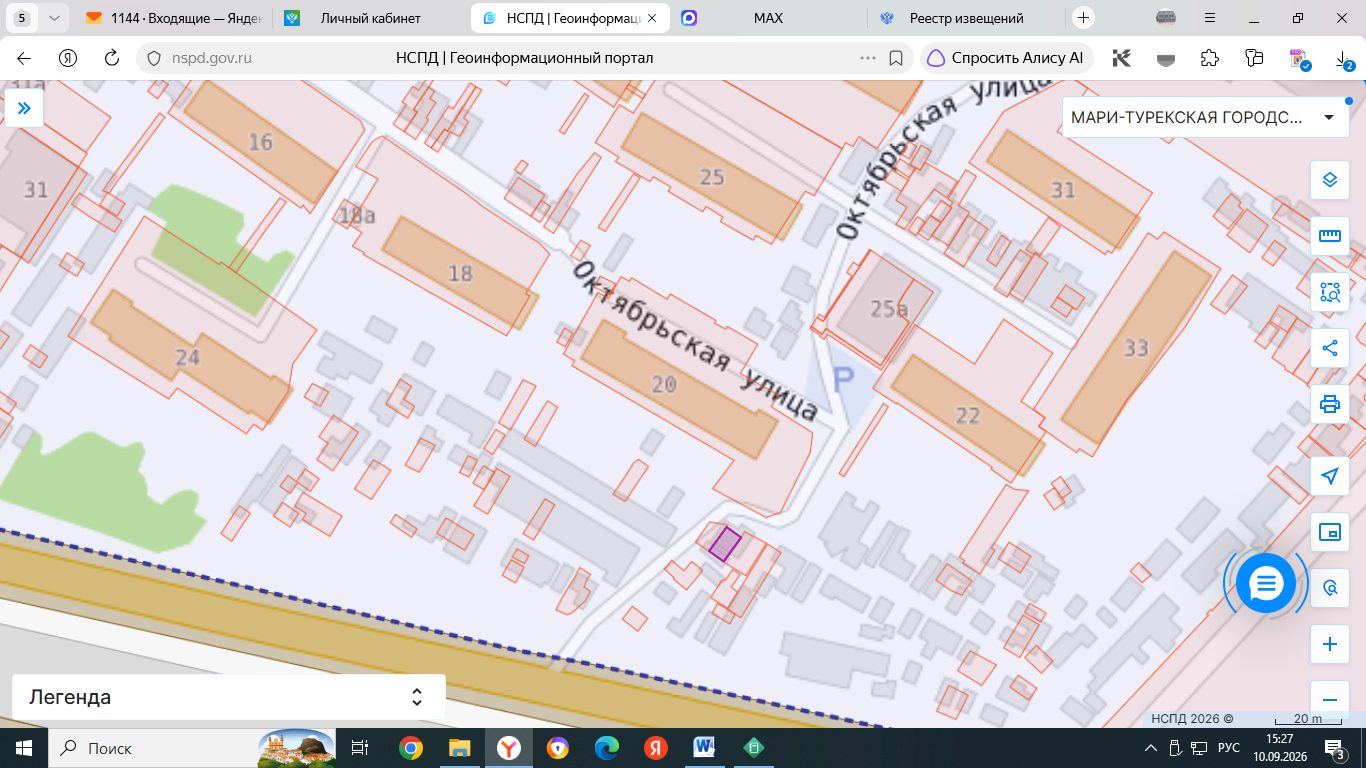Image resolution: width=1366 pixels, height=768 pixels.
Task: Click the building label 24
Action: coord(188,357)
